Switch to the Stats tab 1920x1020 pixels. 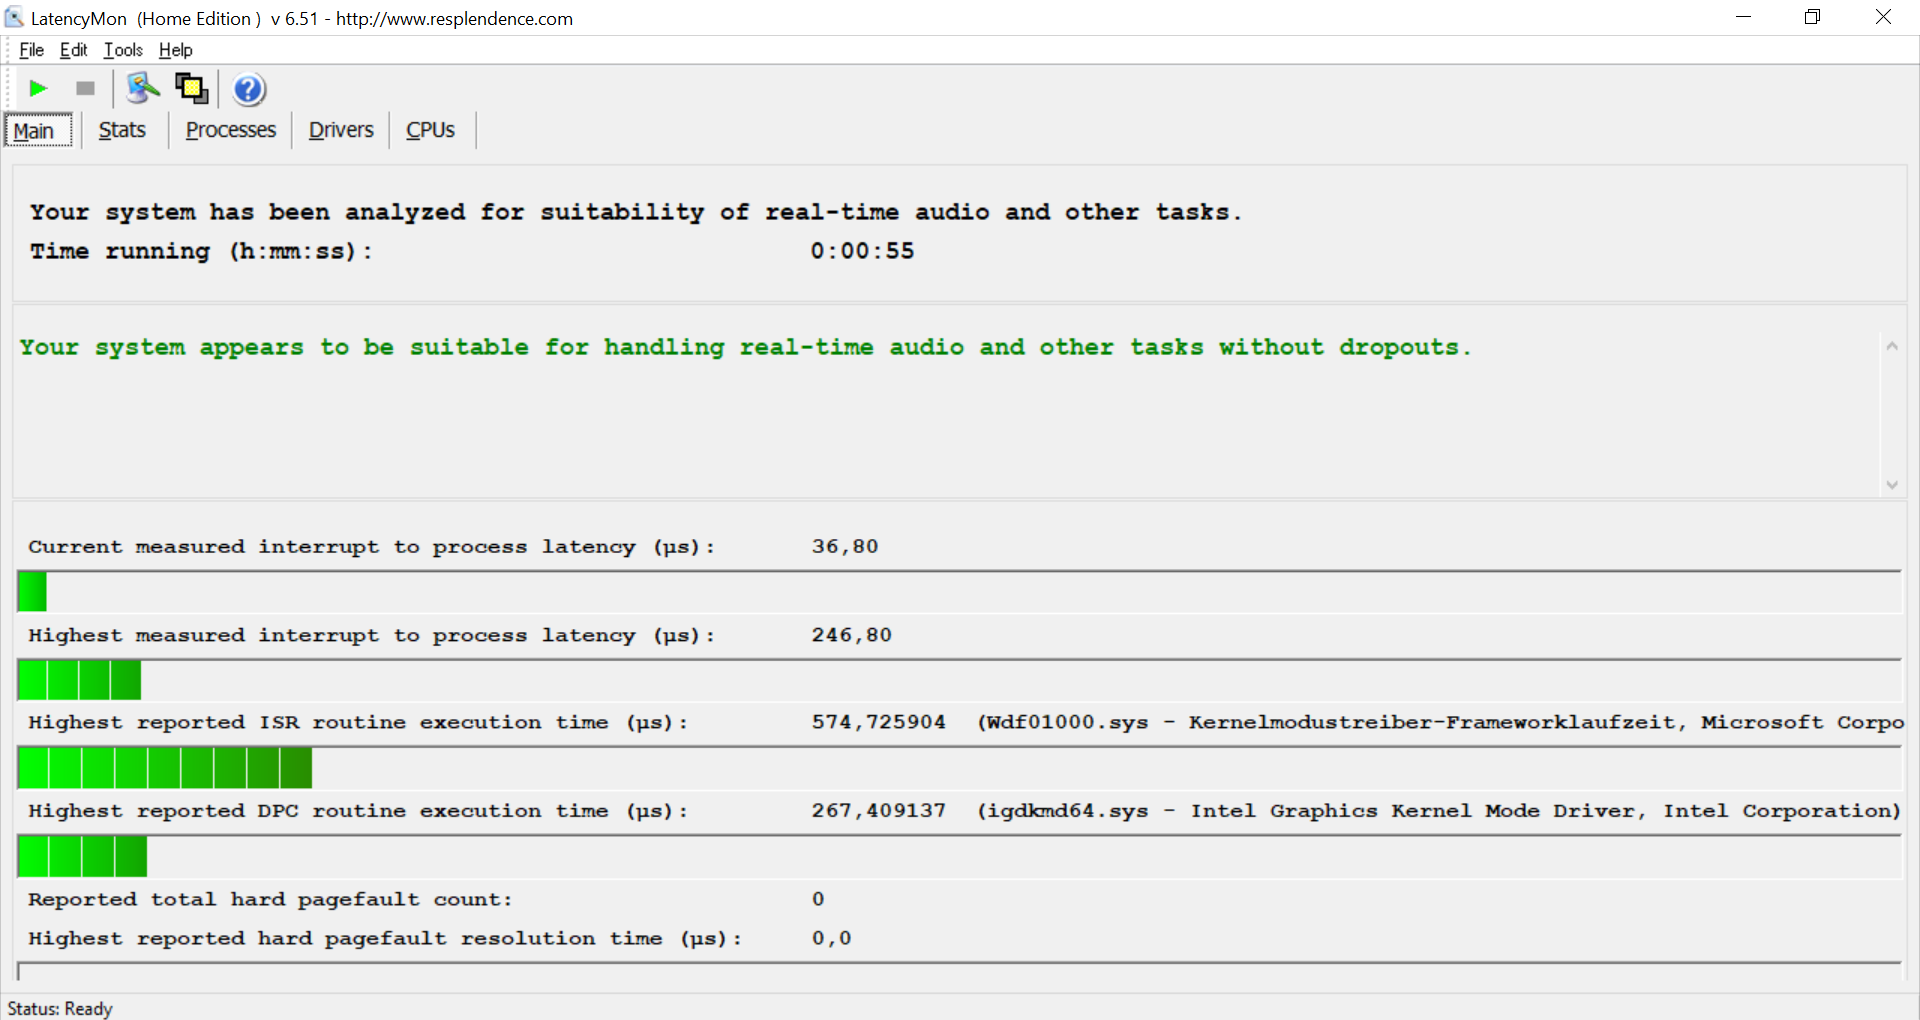[x=122, y=130]
